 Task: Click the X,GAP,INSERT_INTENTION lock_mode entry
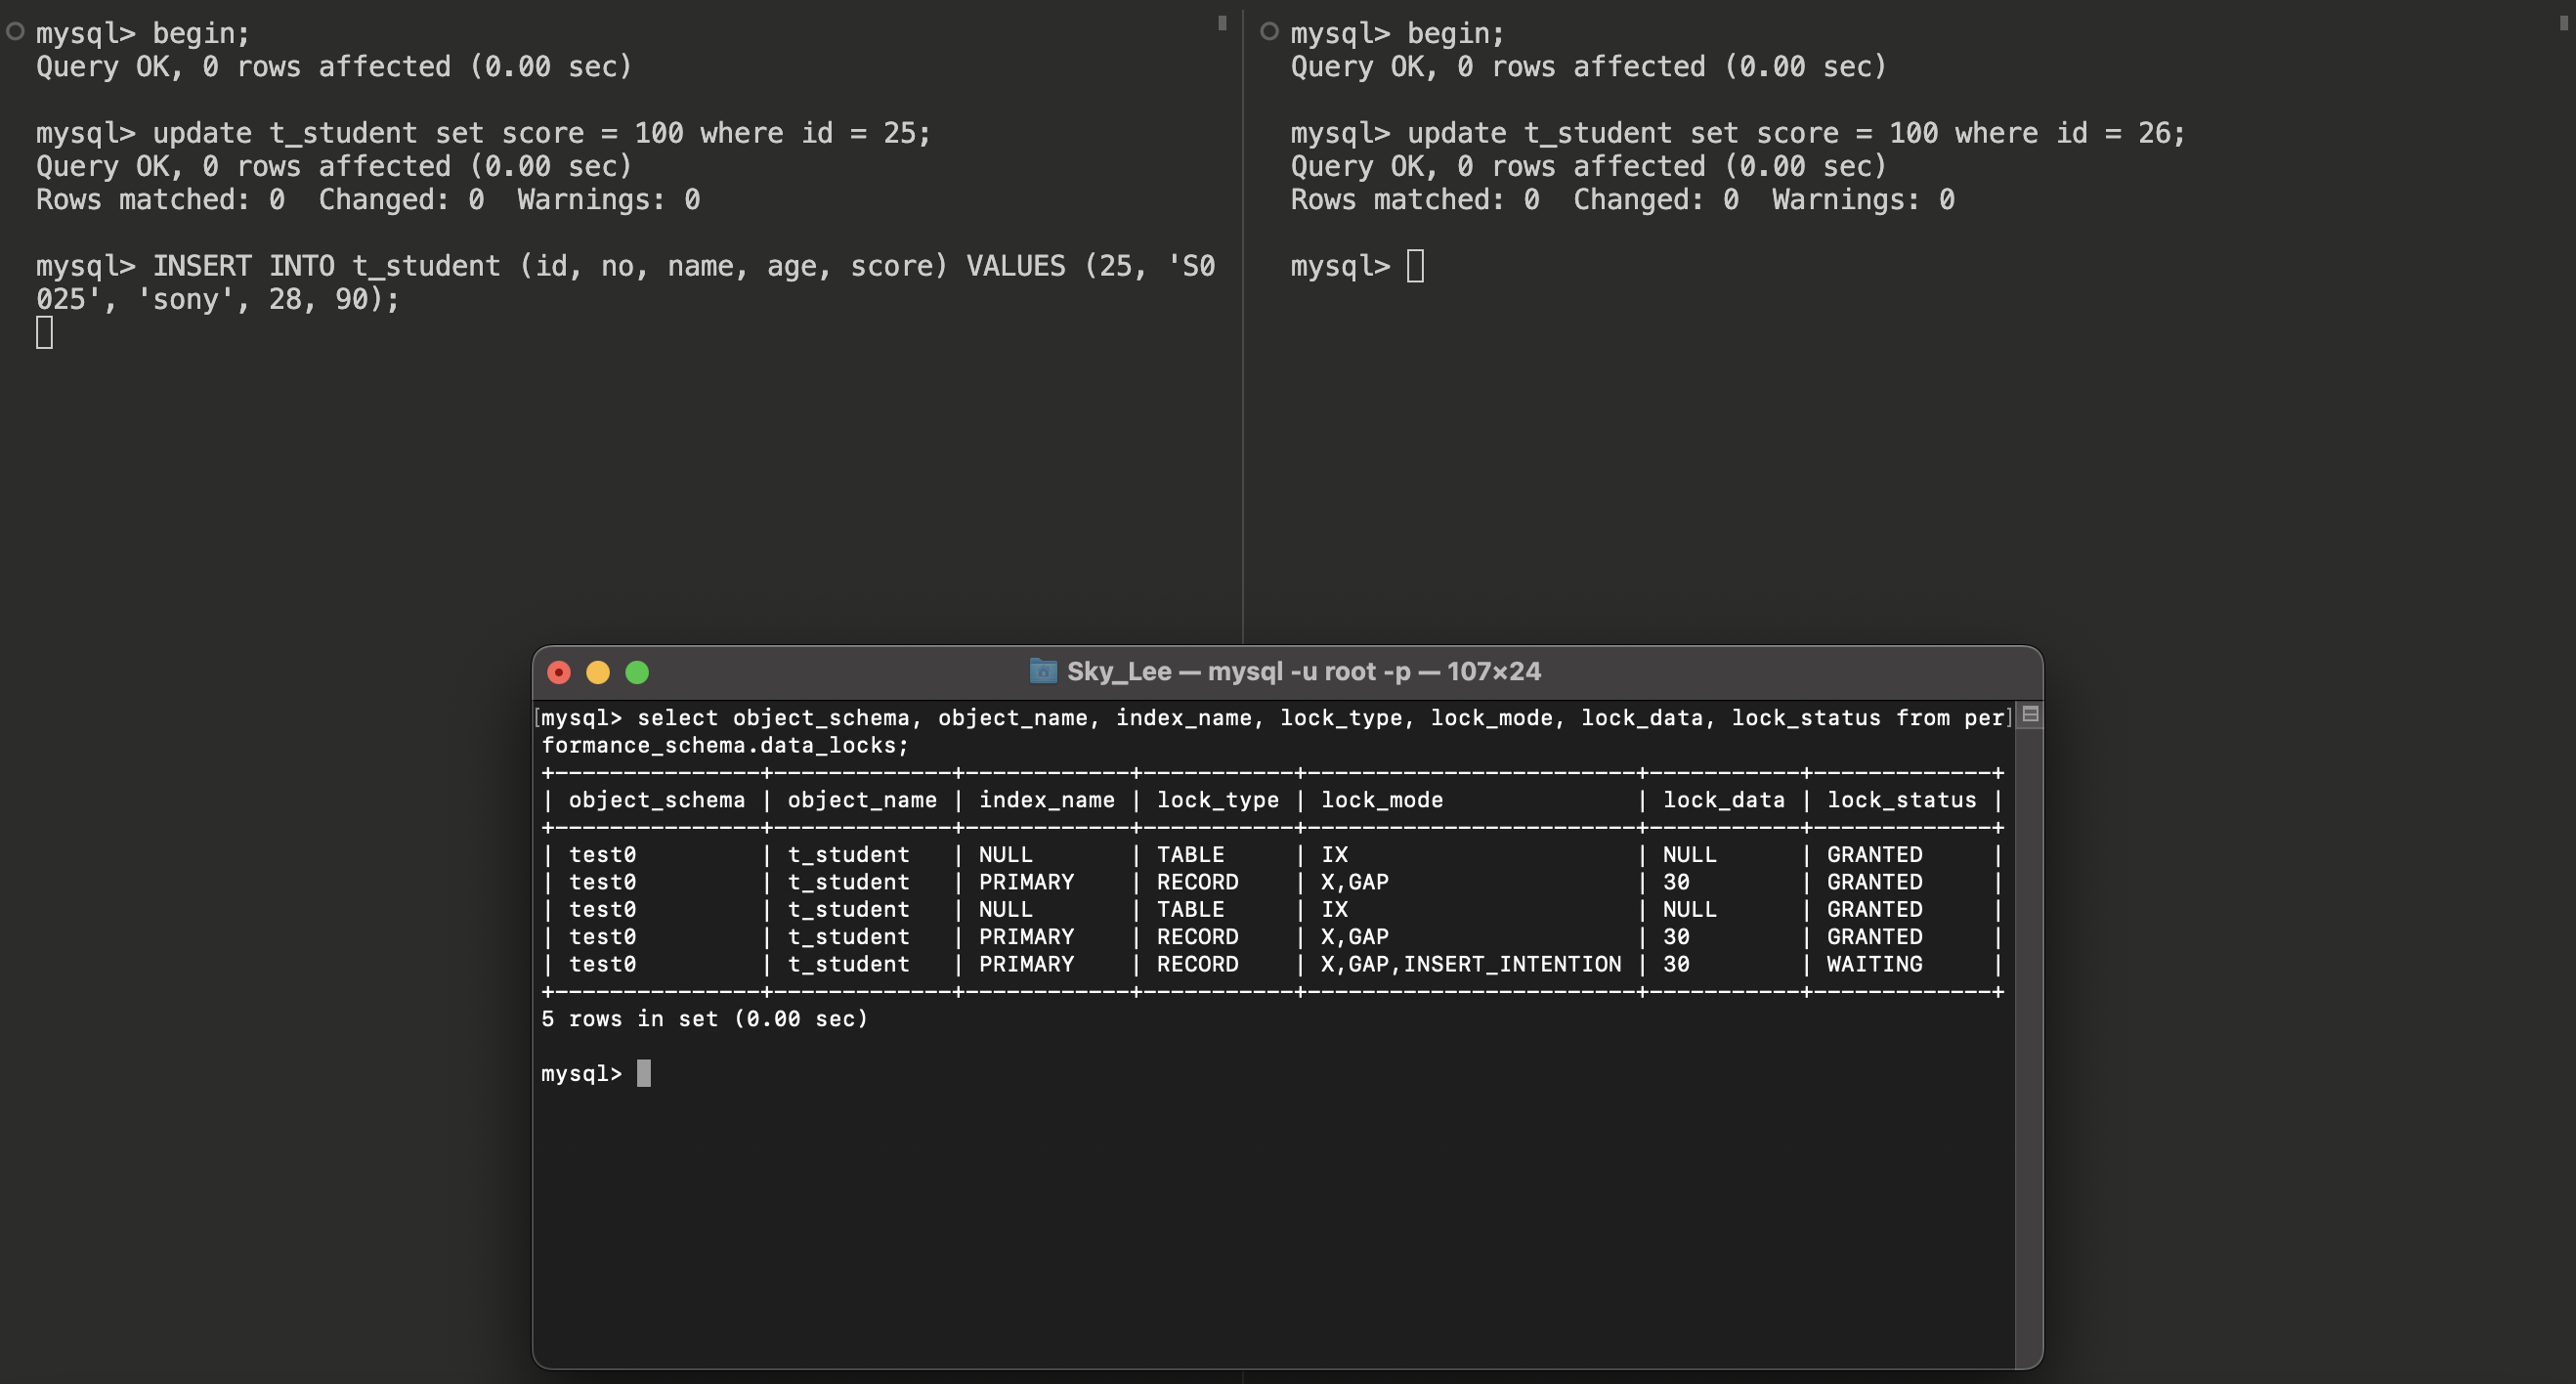1470,965
